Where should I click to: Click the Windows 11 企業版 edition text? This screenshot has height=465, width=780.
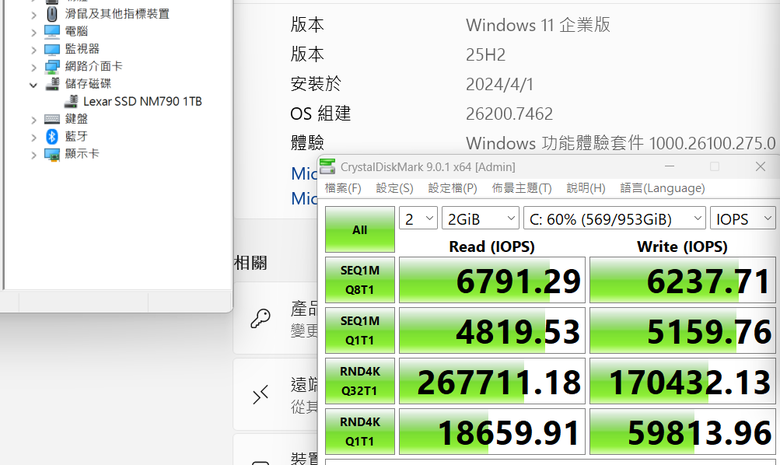click(x=538, y=25)
